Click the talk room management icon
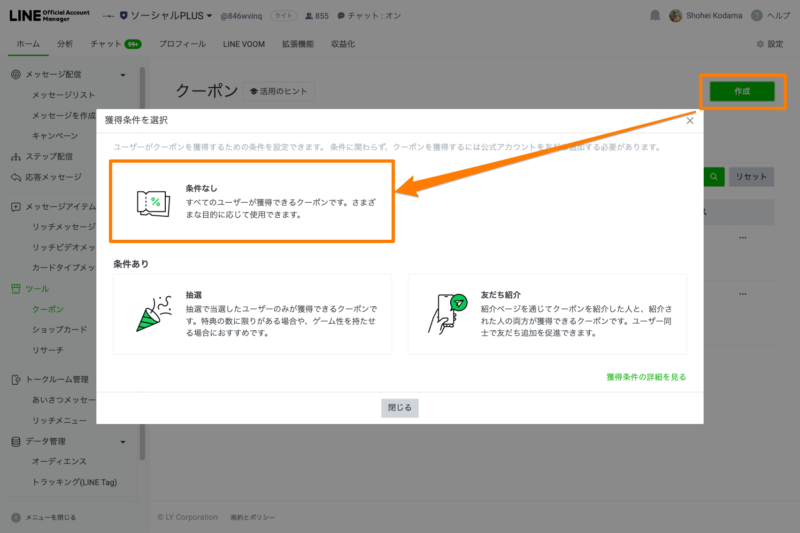This screenshot has width=800, height=533. [x=16, y=379]
